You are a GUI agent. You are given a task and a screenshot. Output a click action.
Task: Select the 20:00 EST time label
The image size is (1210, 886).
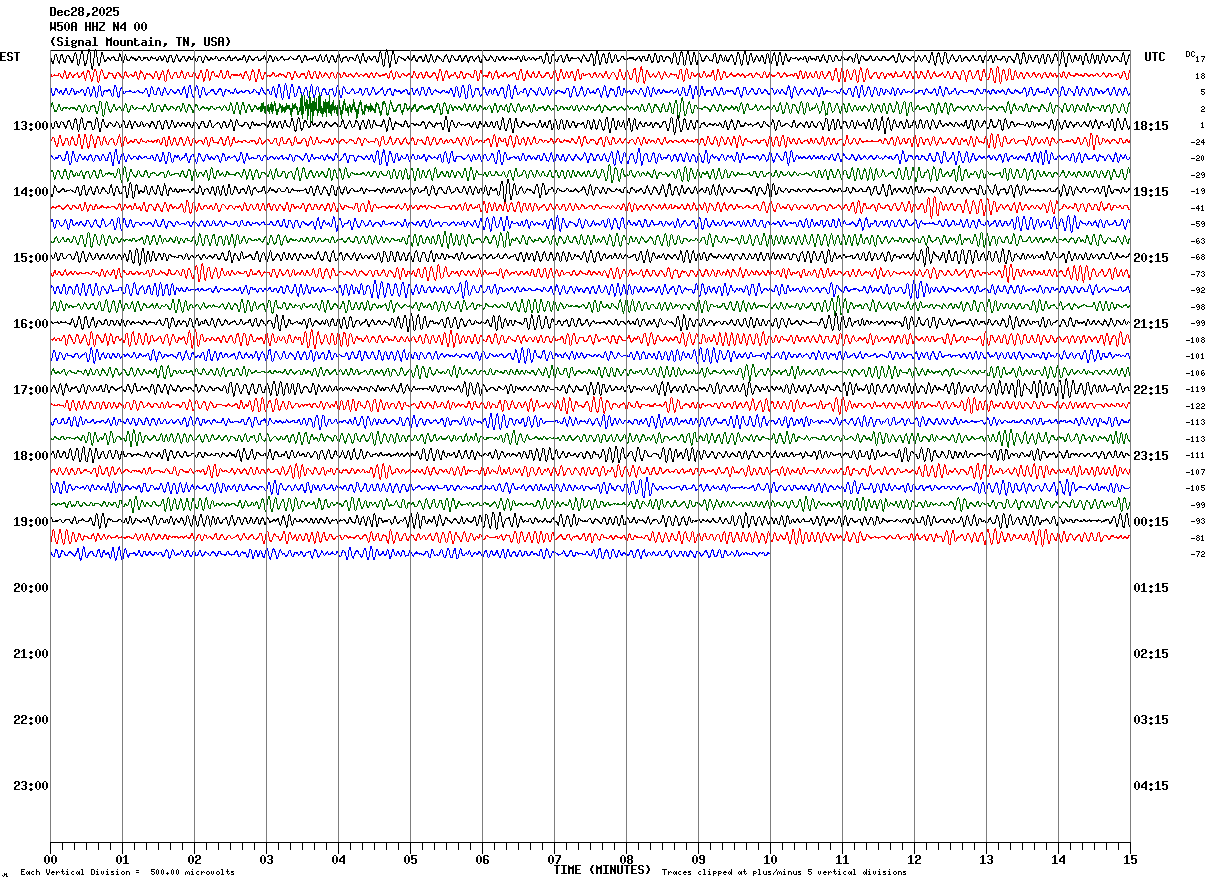tap(31, 588)
